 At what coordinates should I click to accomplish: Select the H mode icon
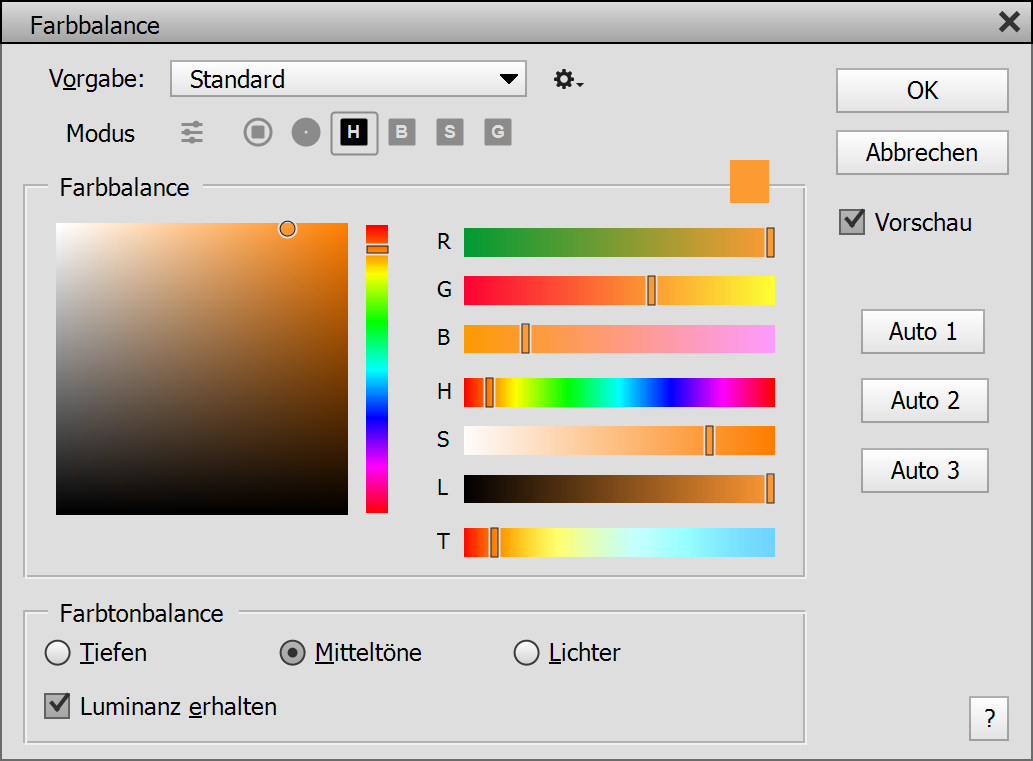click(x=354, y=132)
